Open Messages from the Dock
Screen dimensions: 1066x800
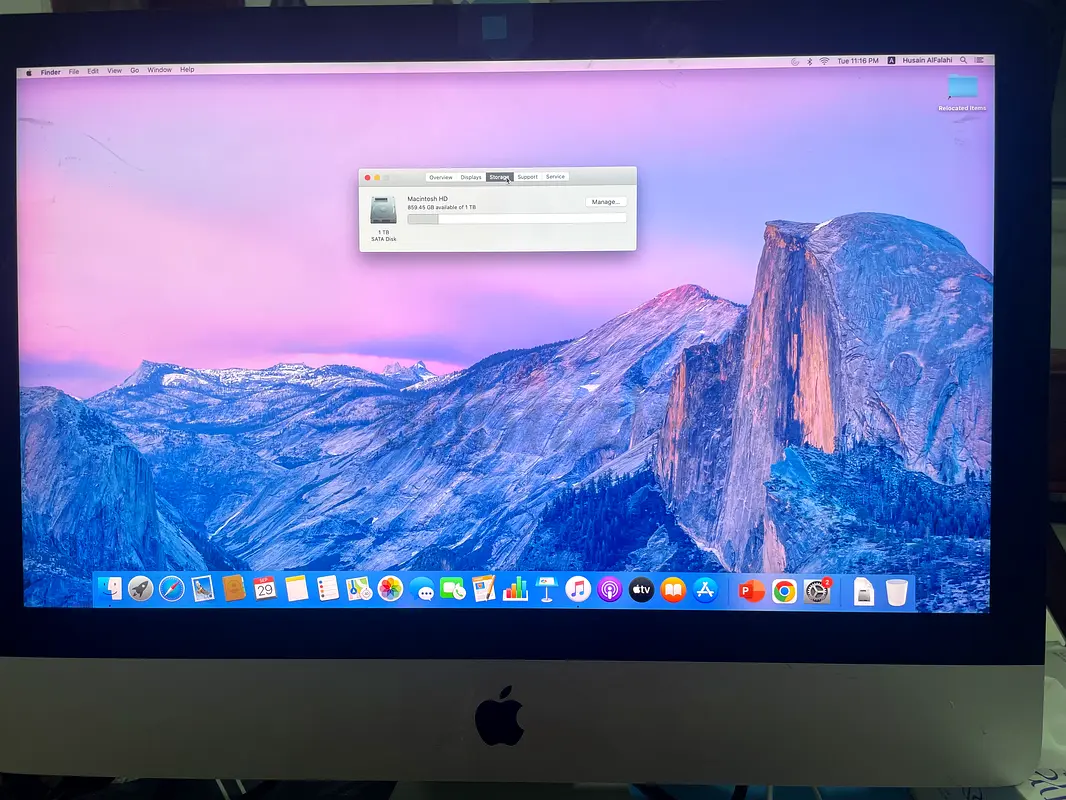(422, 590)
